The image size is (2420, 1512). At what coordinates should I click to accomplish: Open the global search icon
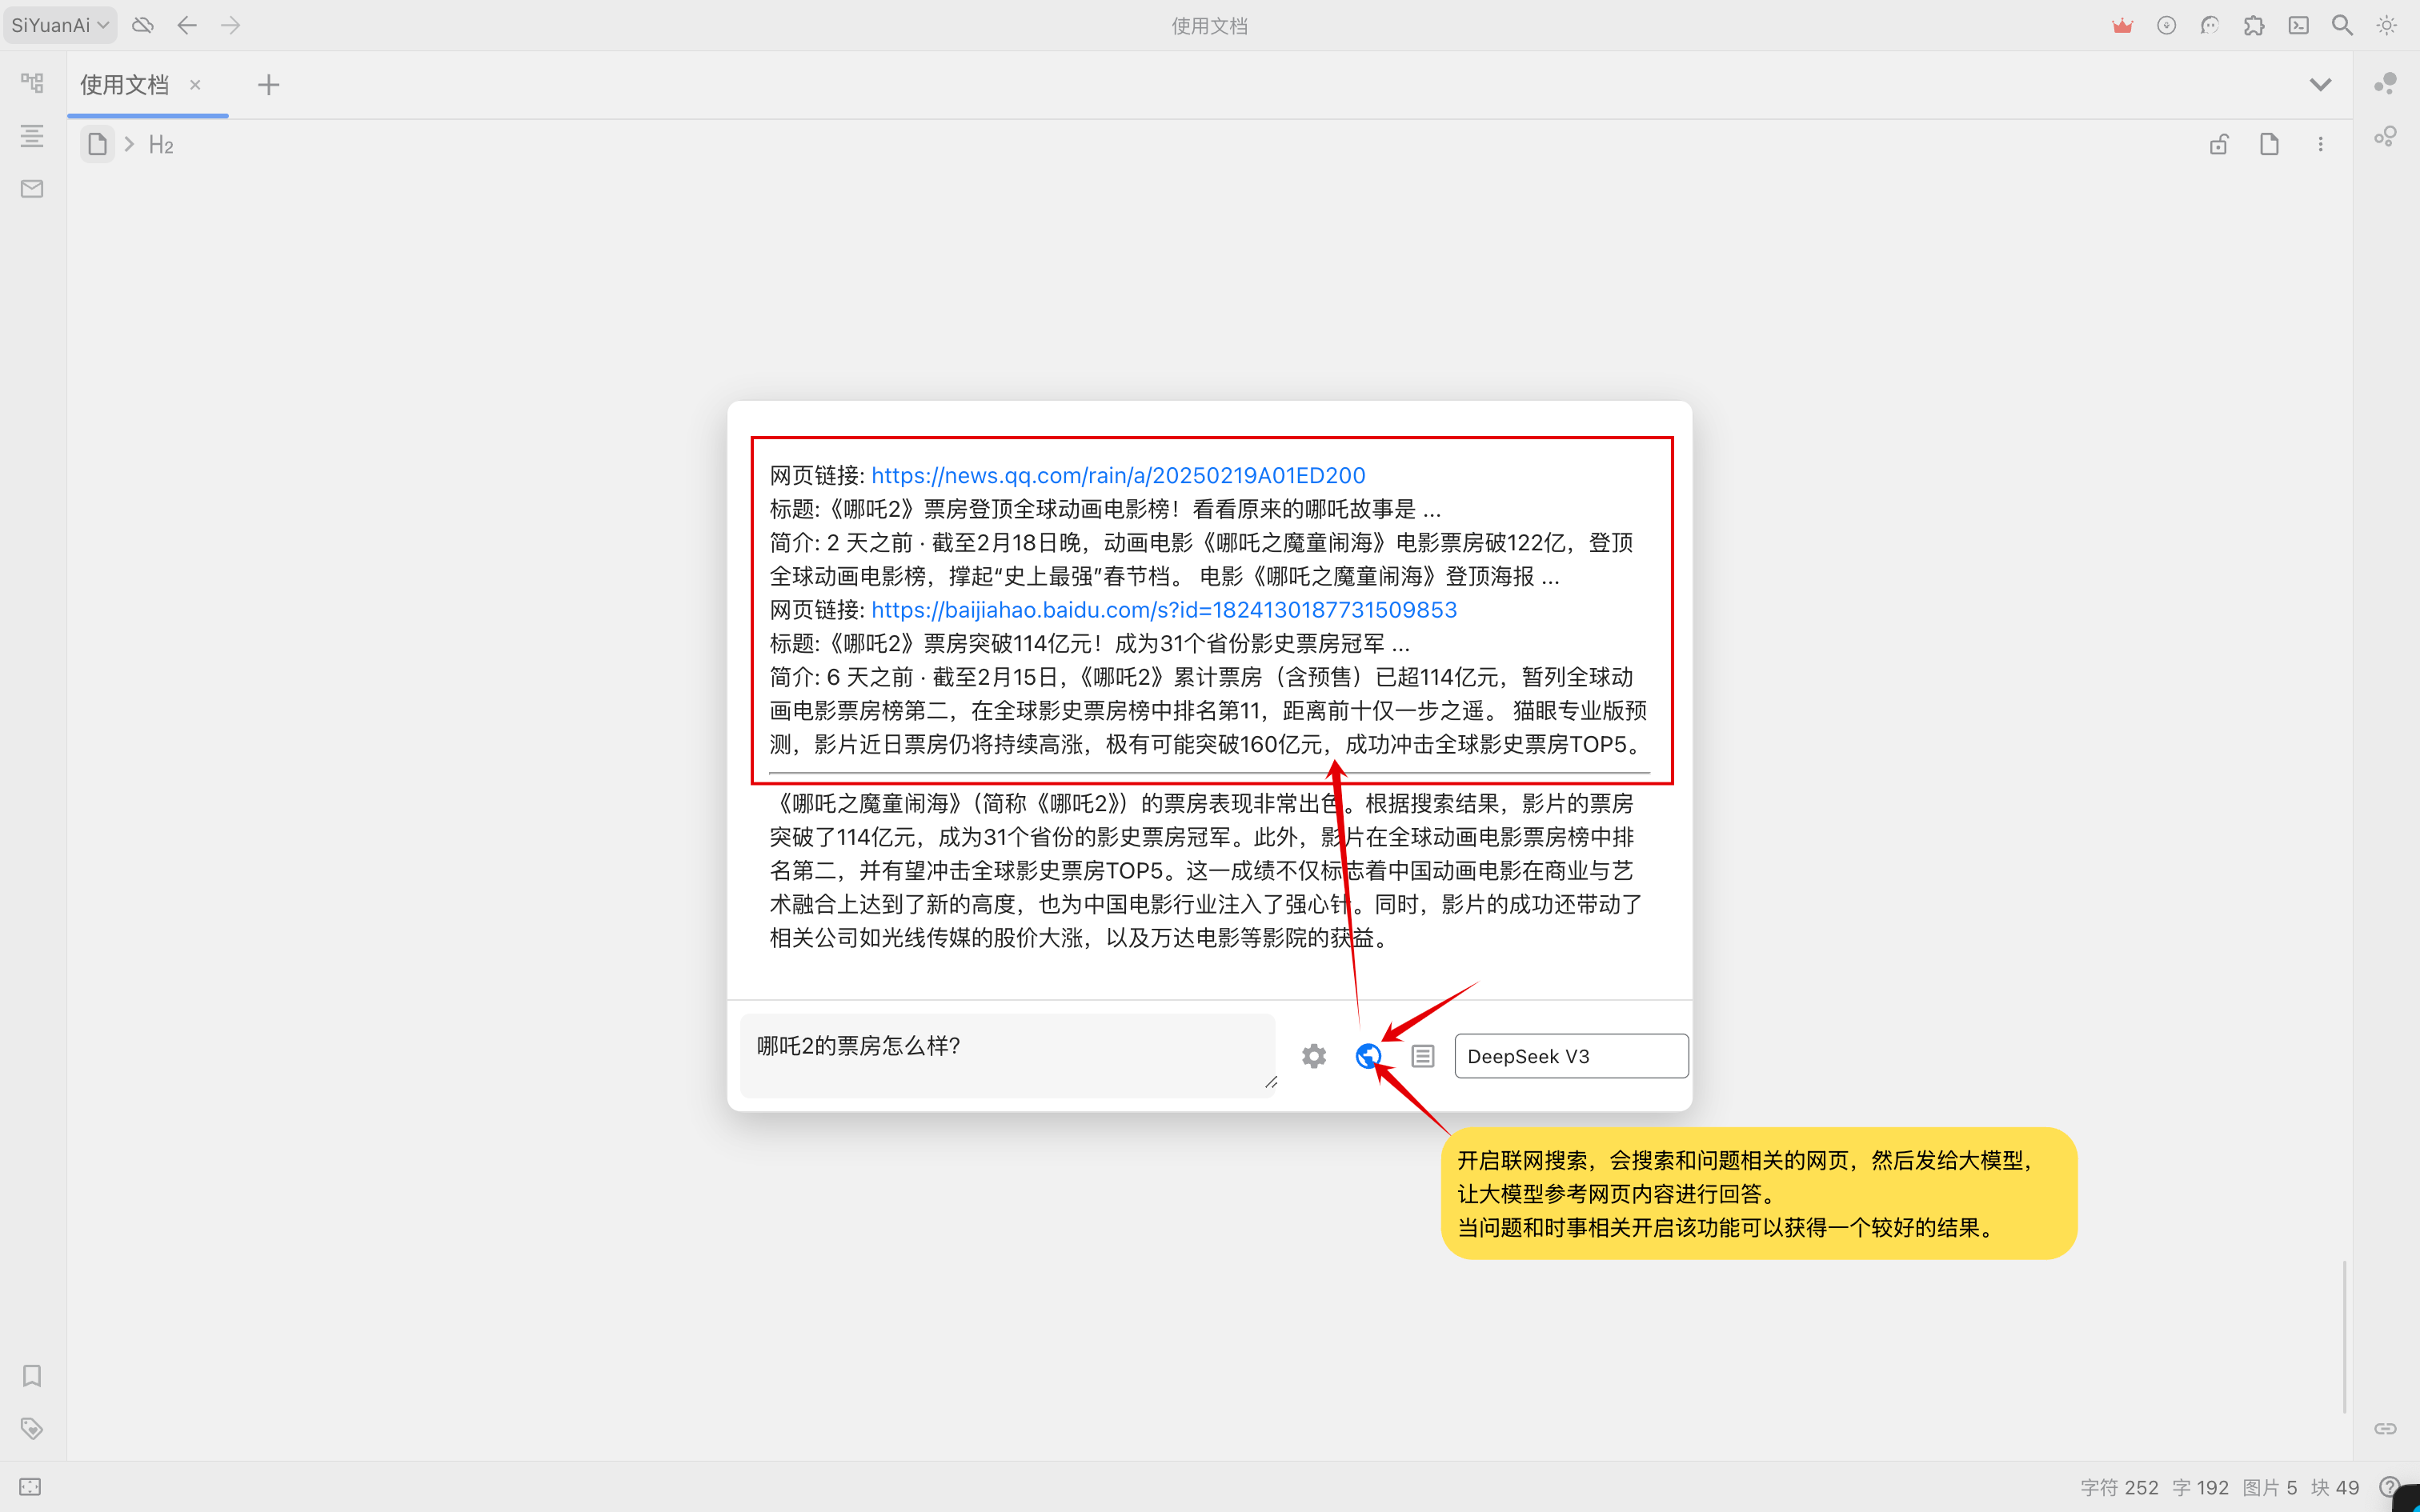[2341, 25]
